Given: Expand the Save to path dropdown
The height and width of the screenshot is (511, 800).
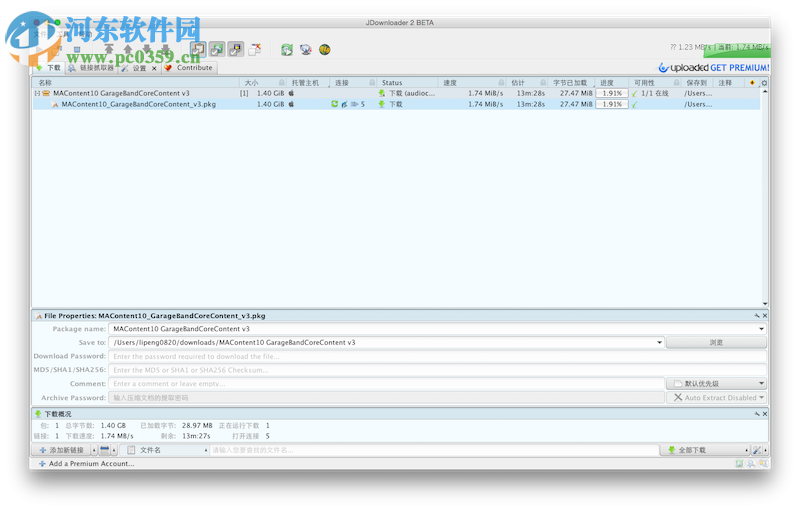Looking at the screenshot, I should [x=659, y=342].
